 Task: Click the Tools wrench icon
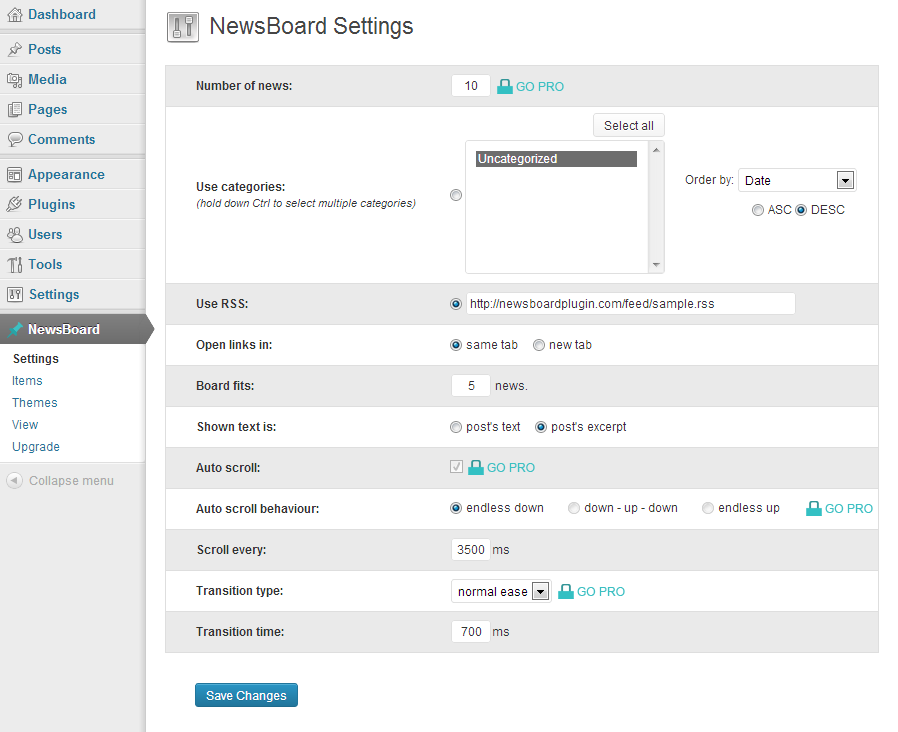[14, 265]
